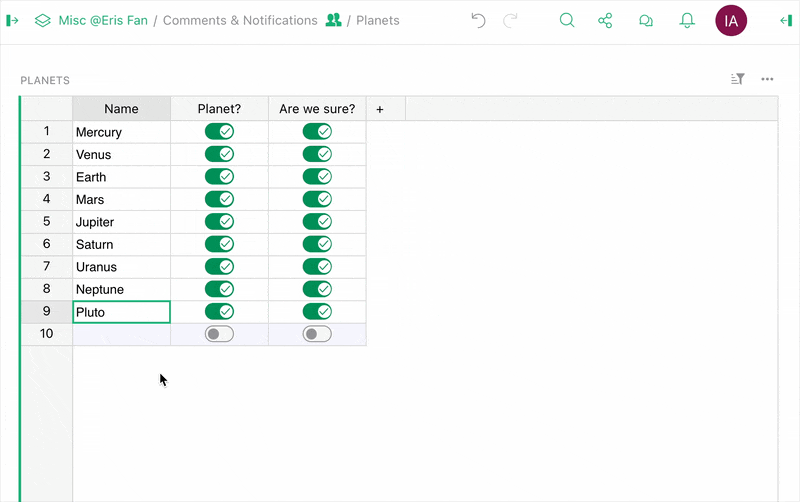The height and width of the screenshot is (502, 800).
Task: Toggle Planet? switch for Pluto
Action: point(219,312)
